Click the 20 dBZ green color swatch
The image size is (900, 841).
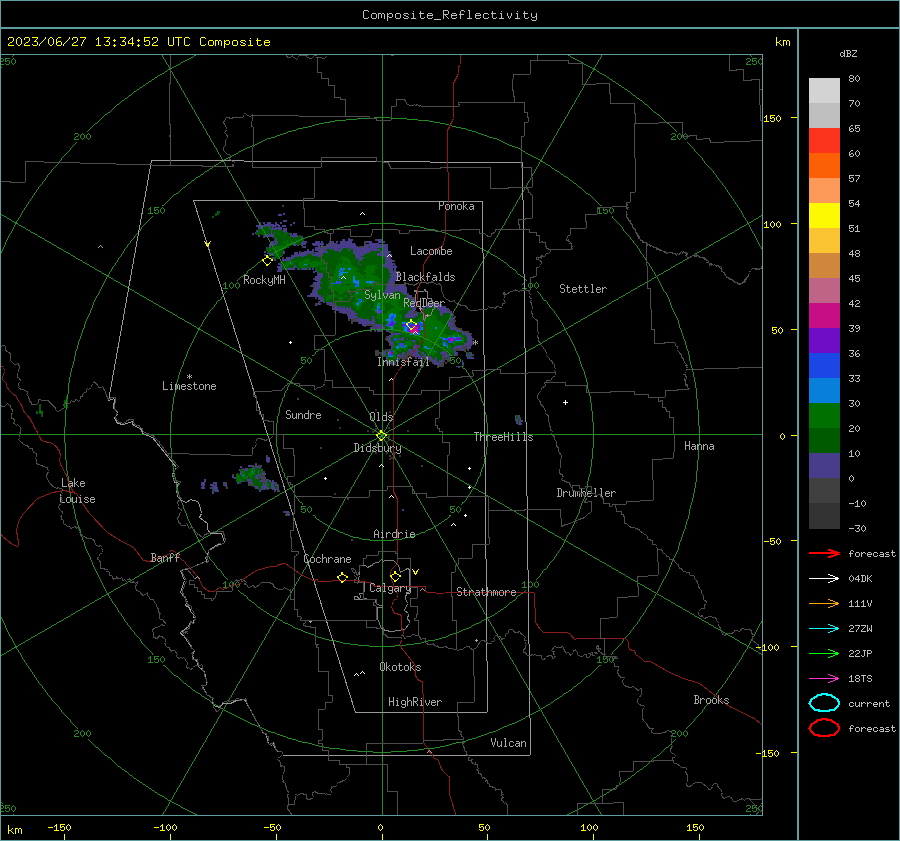(824, 440)
